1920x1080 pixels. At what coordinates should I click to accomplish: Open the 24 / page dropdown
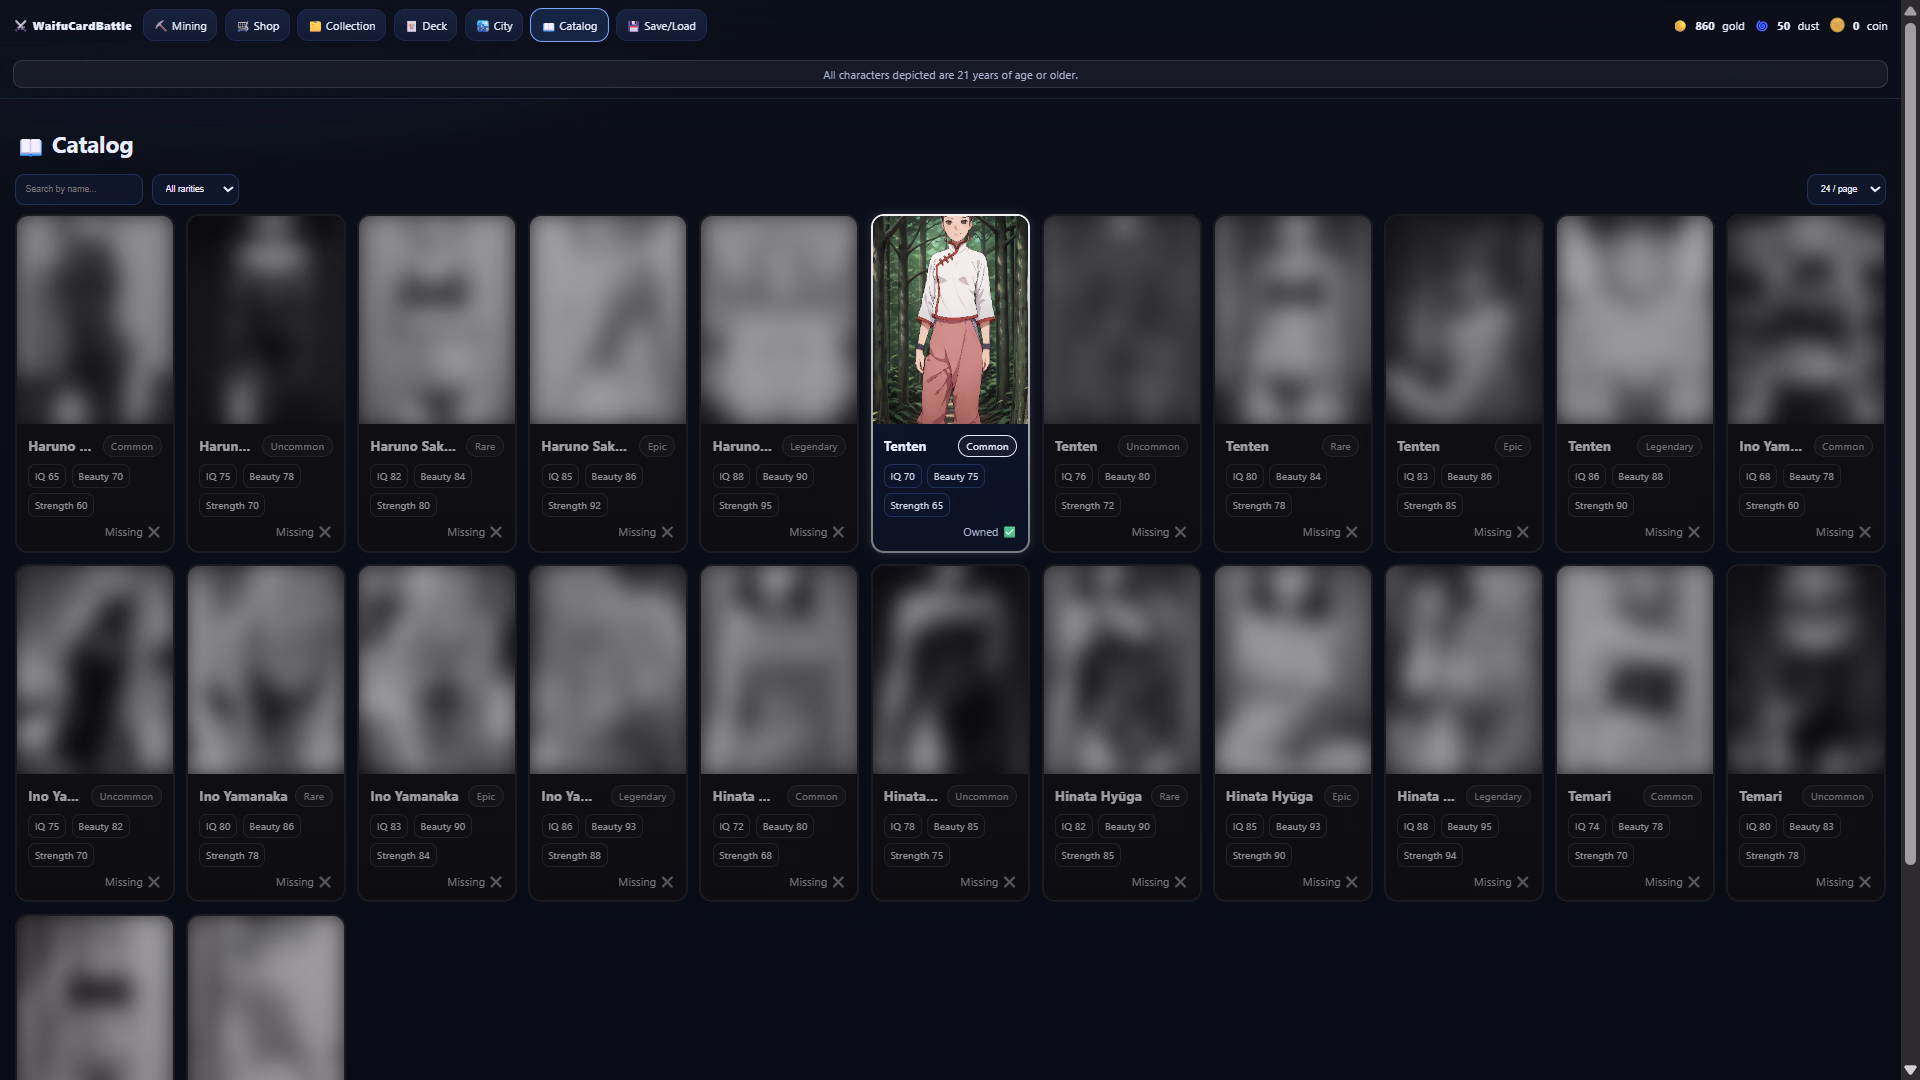[1846, 189]
